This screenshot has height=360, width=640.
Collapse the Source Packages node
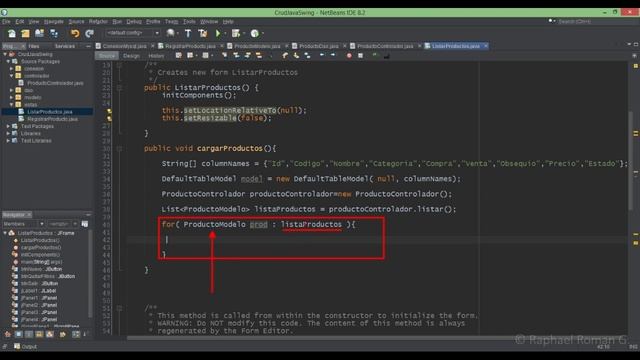(8, 61)
